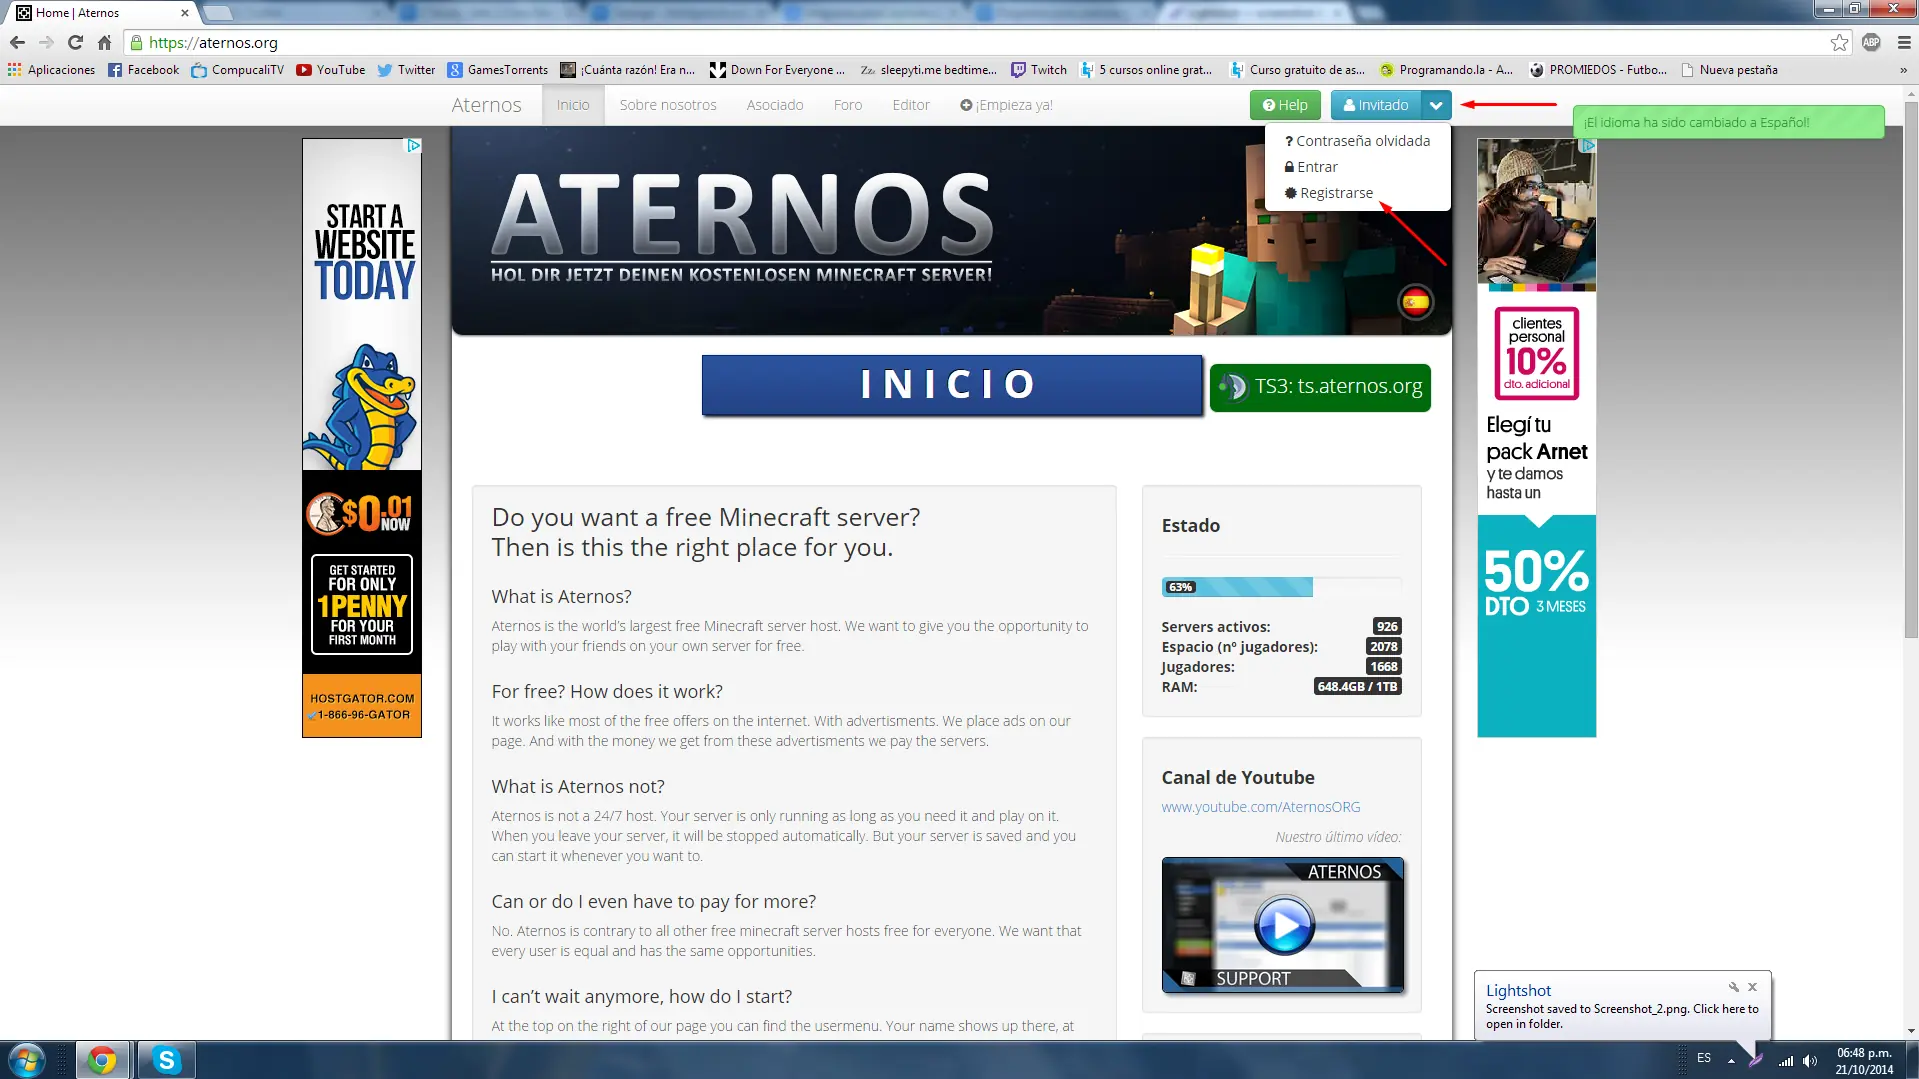The image size is (1919, 1079).
Task: Click the ES language indicator in tray
Action: point(1704,1058)
